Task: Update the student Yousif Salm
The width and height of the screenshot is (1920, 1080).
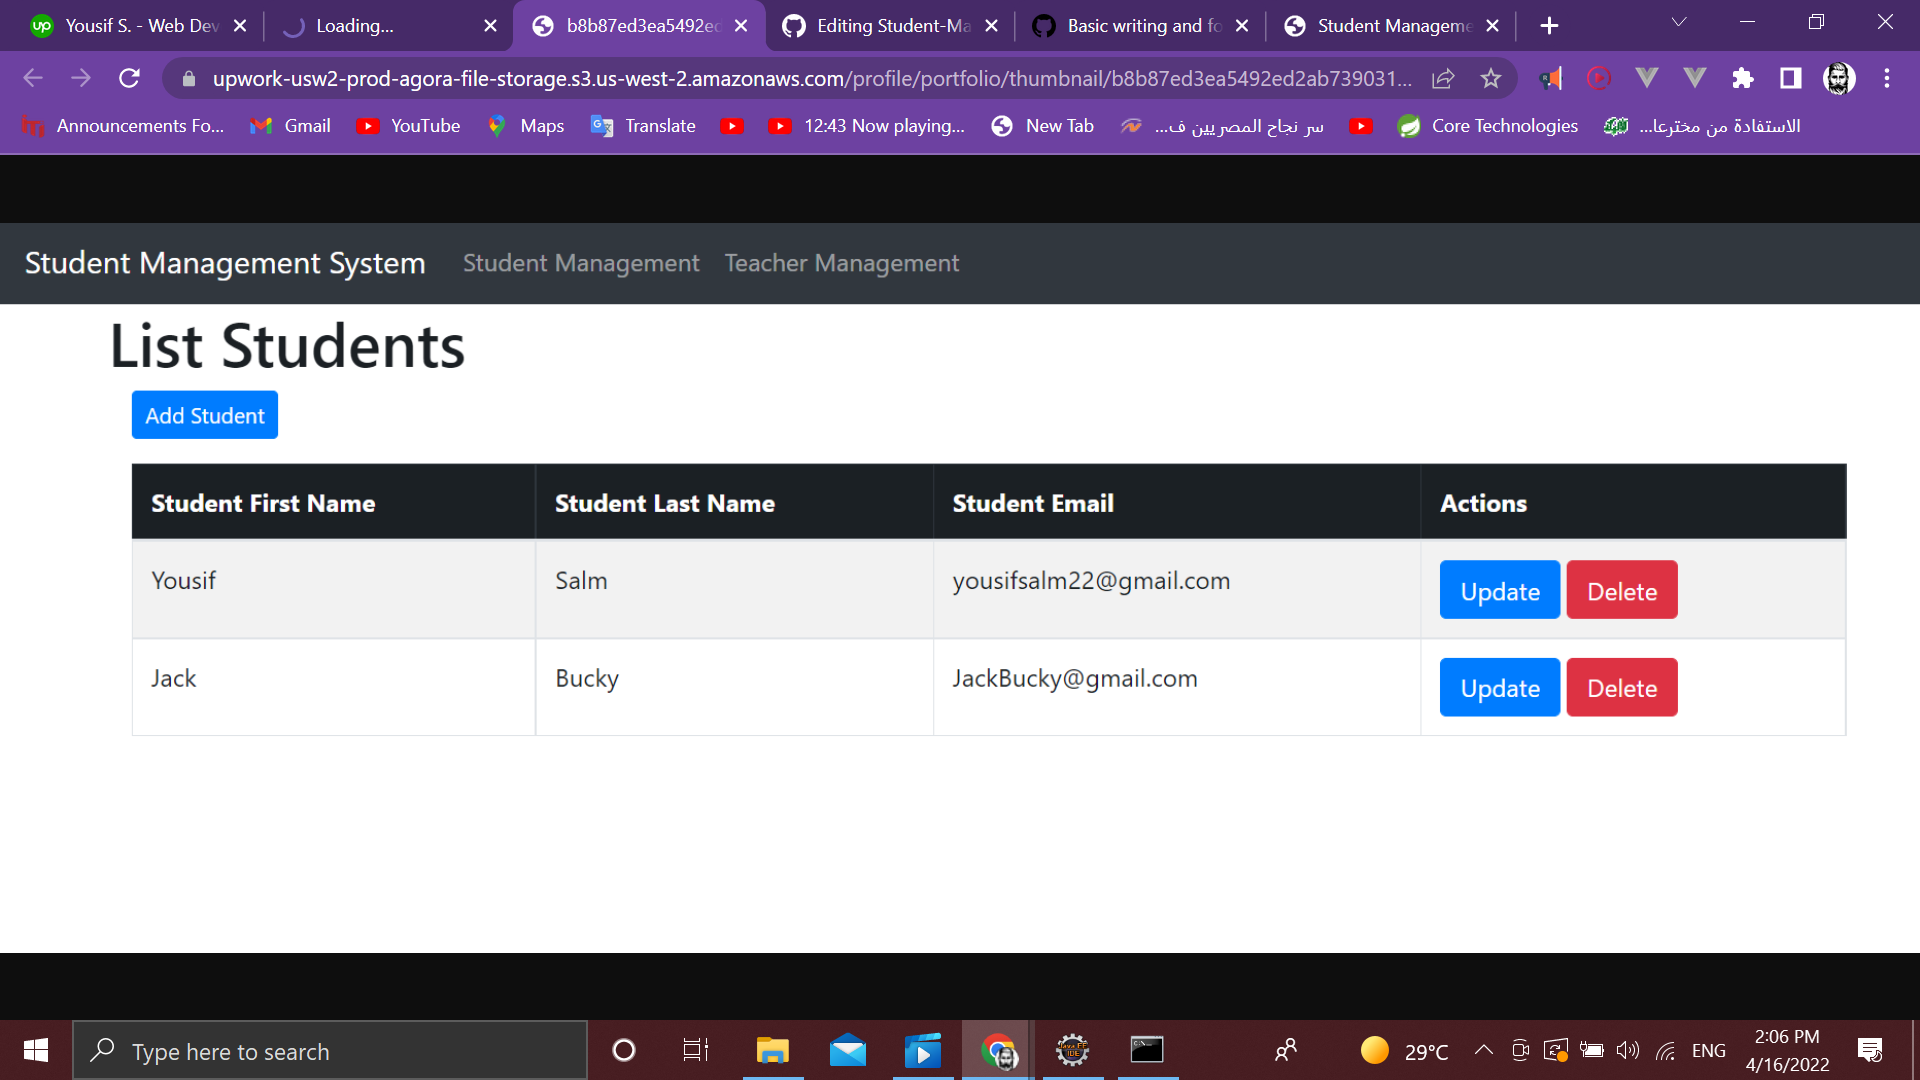Action: (x=1499, y=590)
